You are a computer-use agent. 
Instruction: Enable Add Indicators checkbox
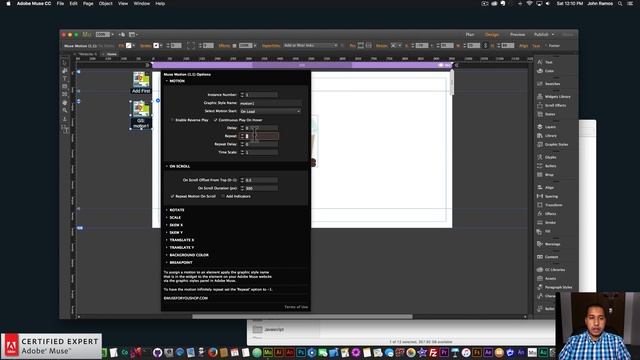[223, 196]
